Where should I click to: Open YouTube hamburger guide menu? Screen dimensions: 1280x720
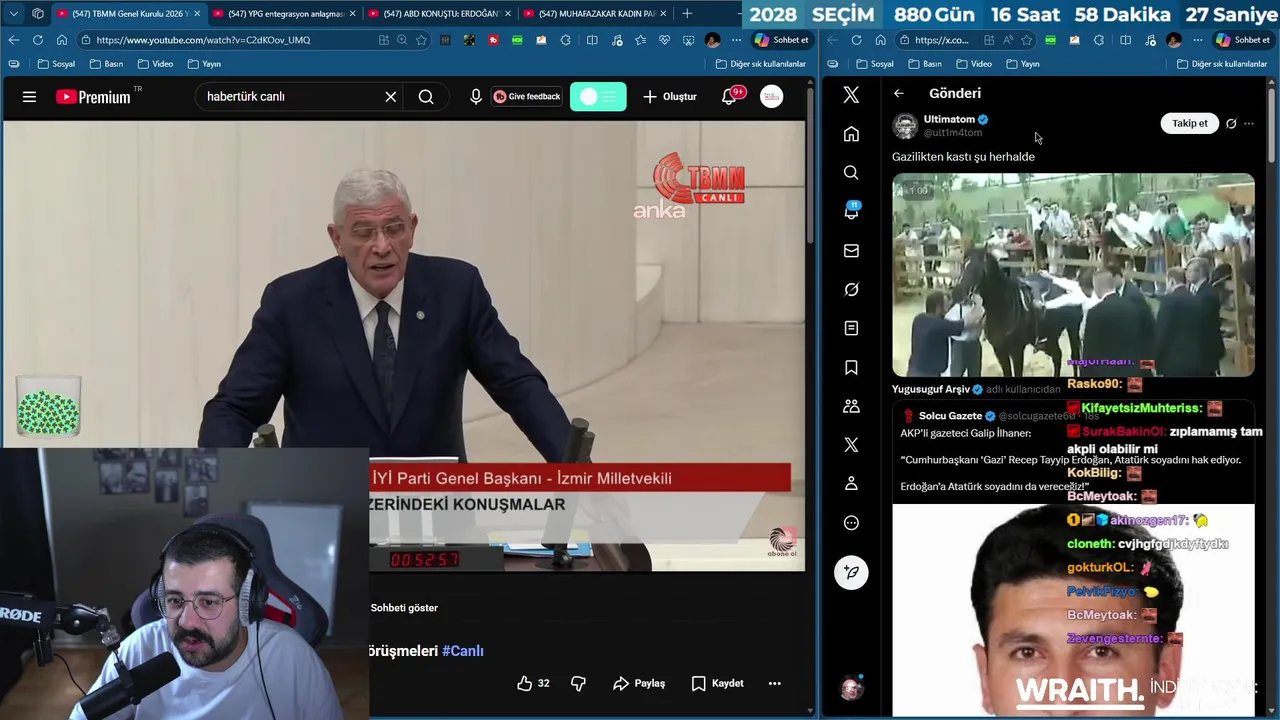tap(29, 97)
